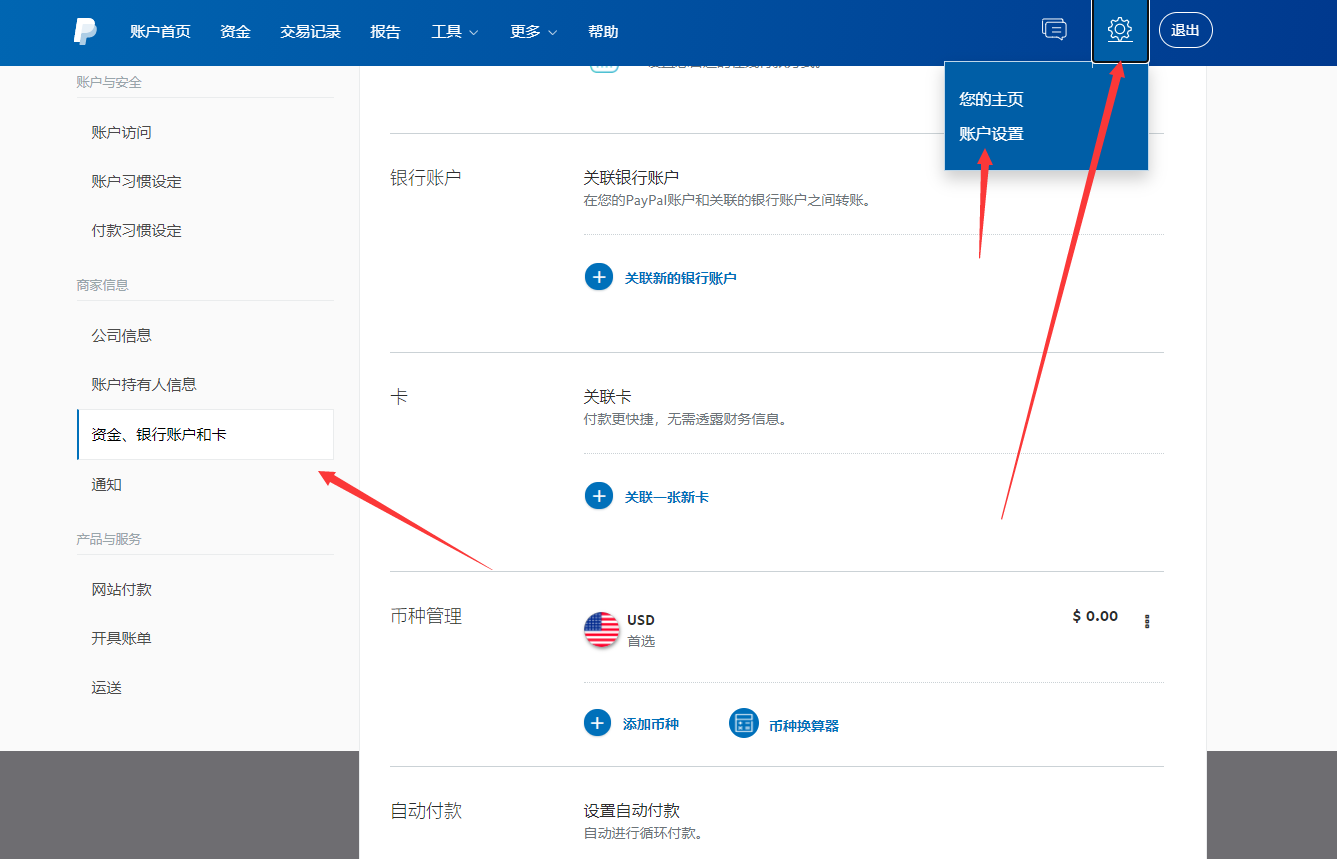
Task: Click the 关联新的银行账户 link
Action: [680, 278]
